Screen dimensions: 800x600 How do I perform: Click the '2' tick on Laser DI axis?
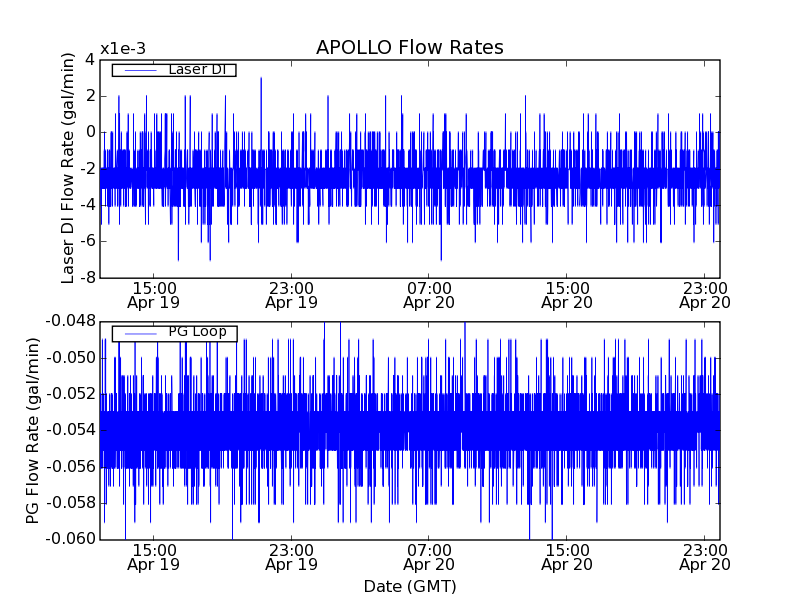pyautogui.click(x=90, y=96)
